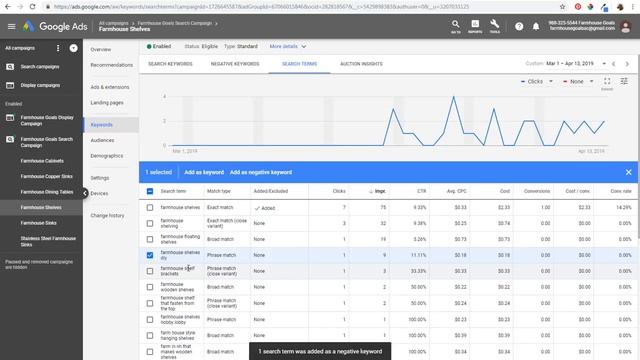Go to next date range
Screen dimensions: 640x360
(627, 64)
